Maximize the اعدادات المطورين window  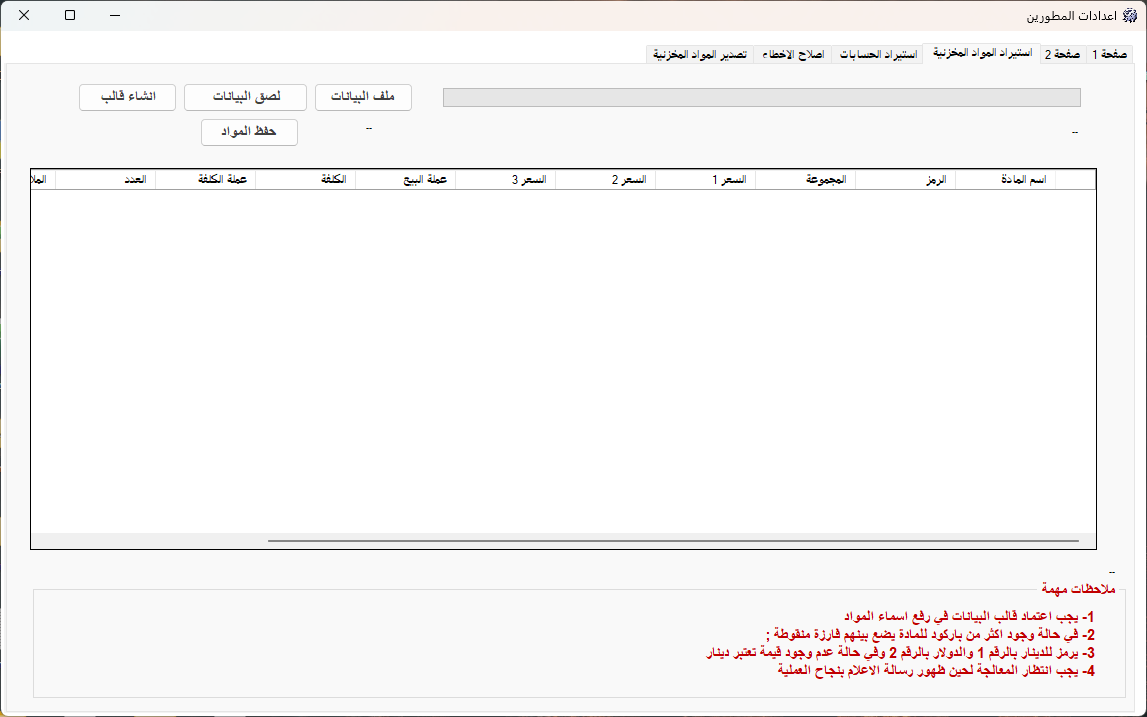pyautogui.click(x=70, y=15)
